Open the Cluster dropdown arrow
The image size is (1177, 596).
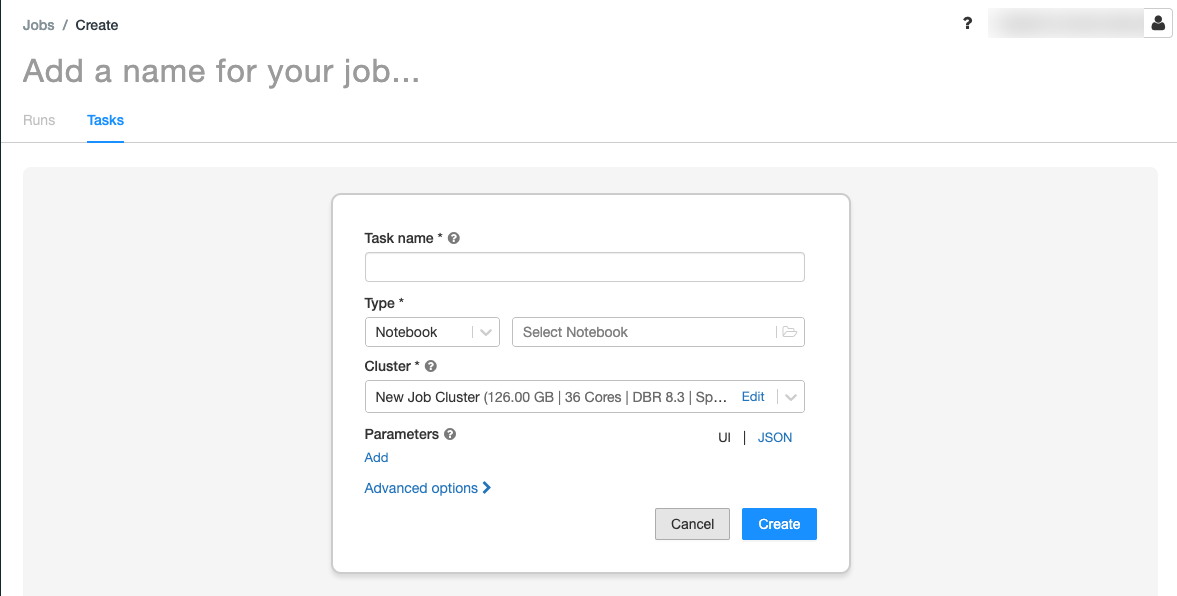tap(791, 397)
